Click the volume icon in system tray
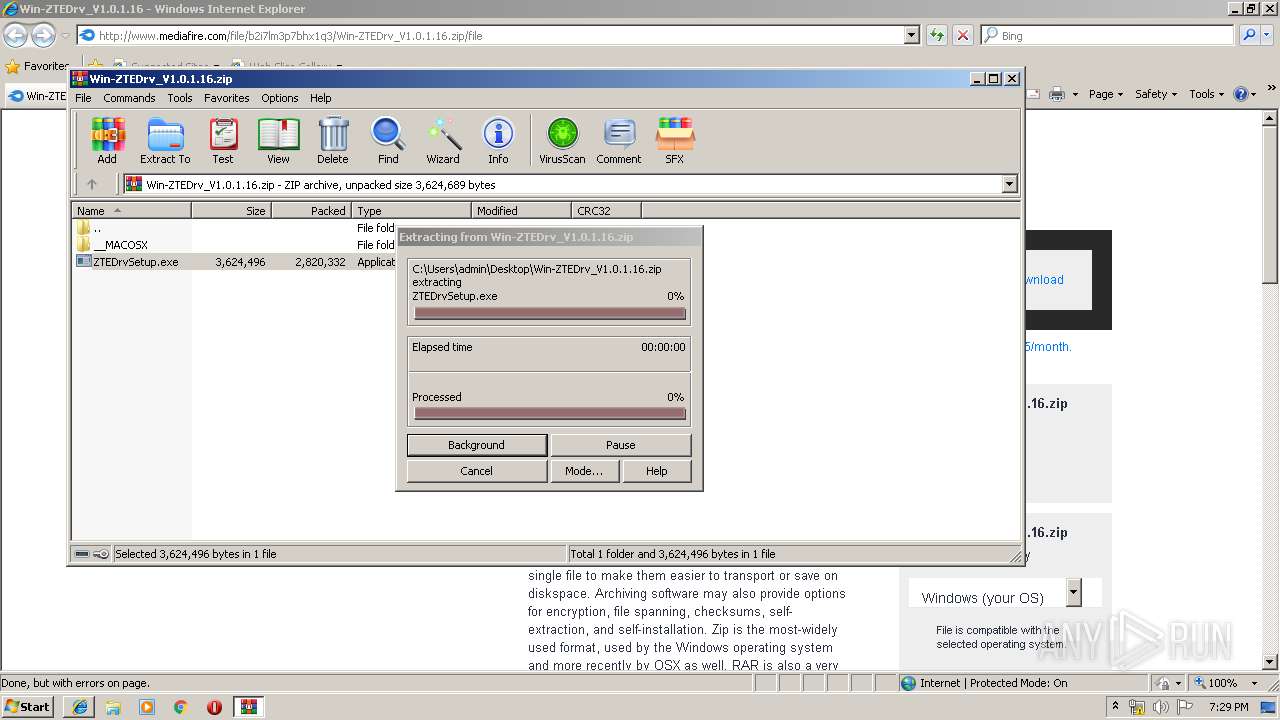 pos(1159,707)
